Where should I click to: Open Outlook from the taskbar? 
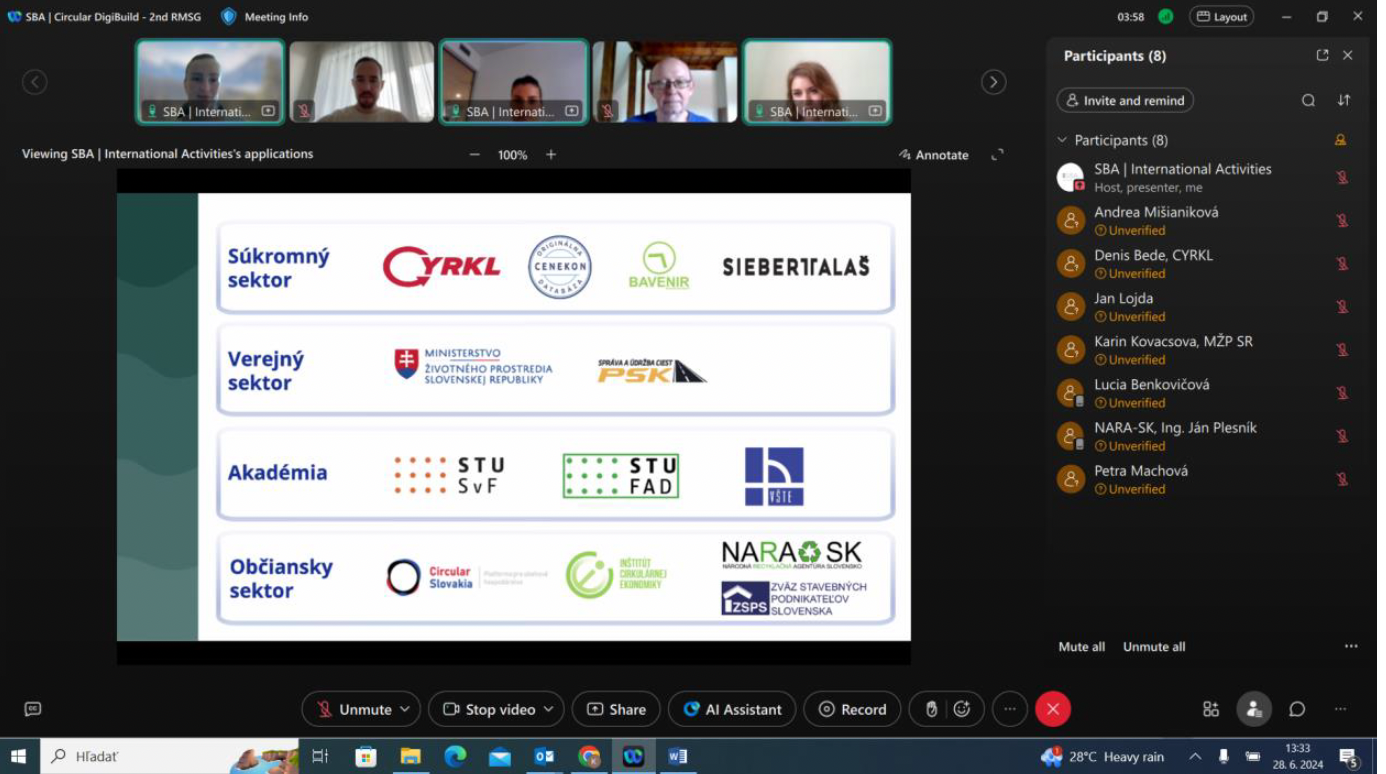click(x=544, y=756)
